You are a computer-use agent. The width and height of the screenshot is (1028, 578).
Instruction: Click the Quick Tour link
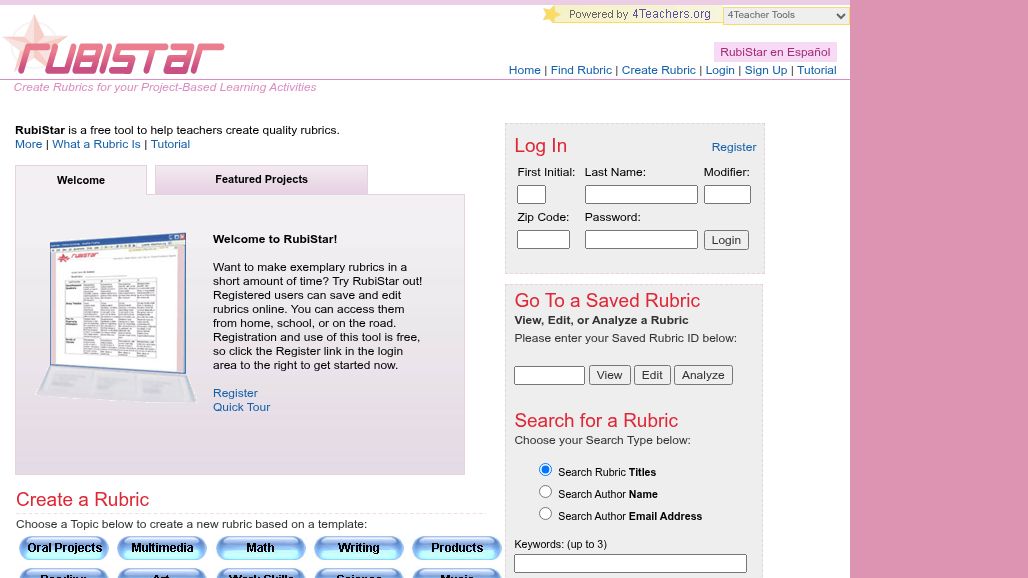241,407
